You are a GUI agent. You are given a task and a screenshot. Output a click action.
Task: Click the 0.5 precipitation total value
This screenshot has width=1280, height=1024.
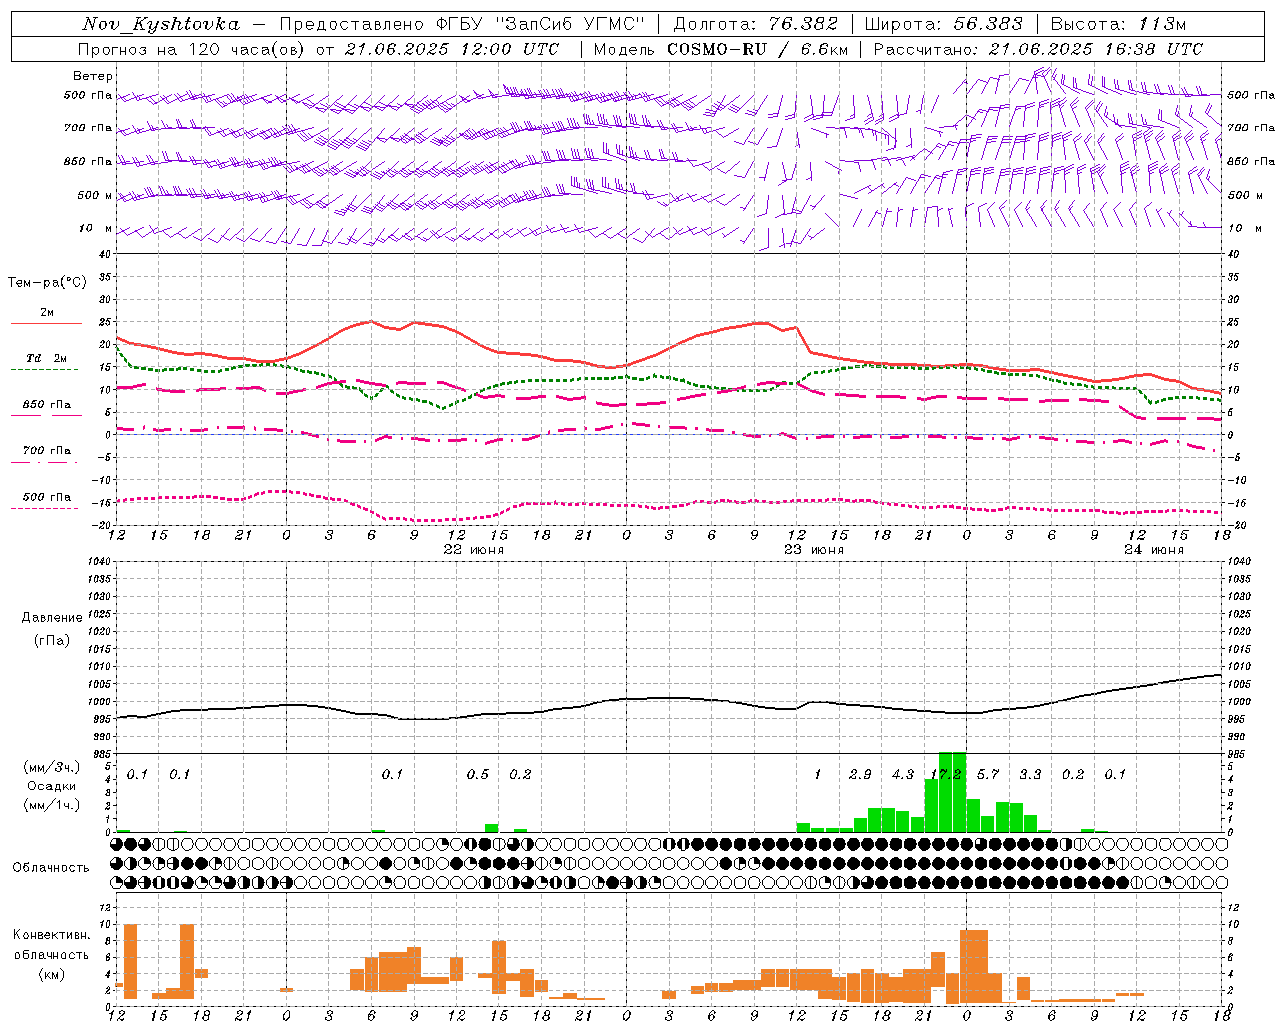click(478, 775)
